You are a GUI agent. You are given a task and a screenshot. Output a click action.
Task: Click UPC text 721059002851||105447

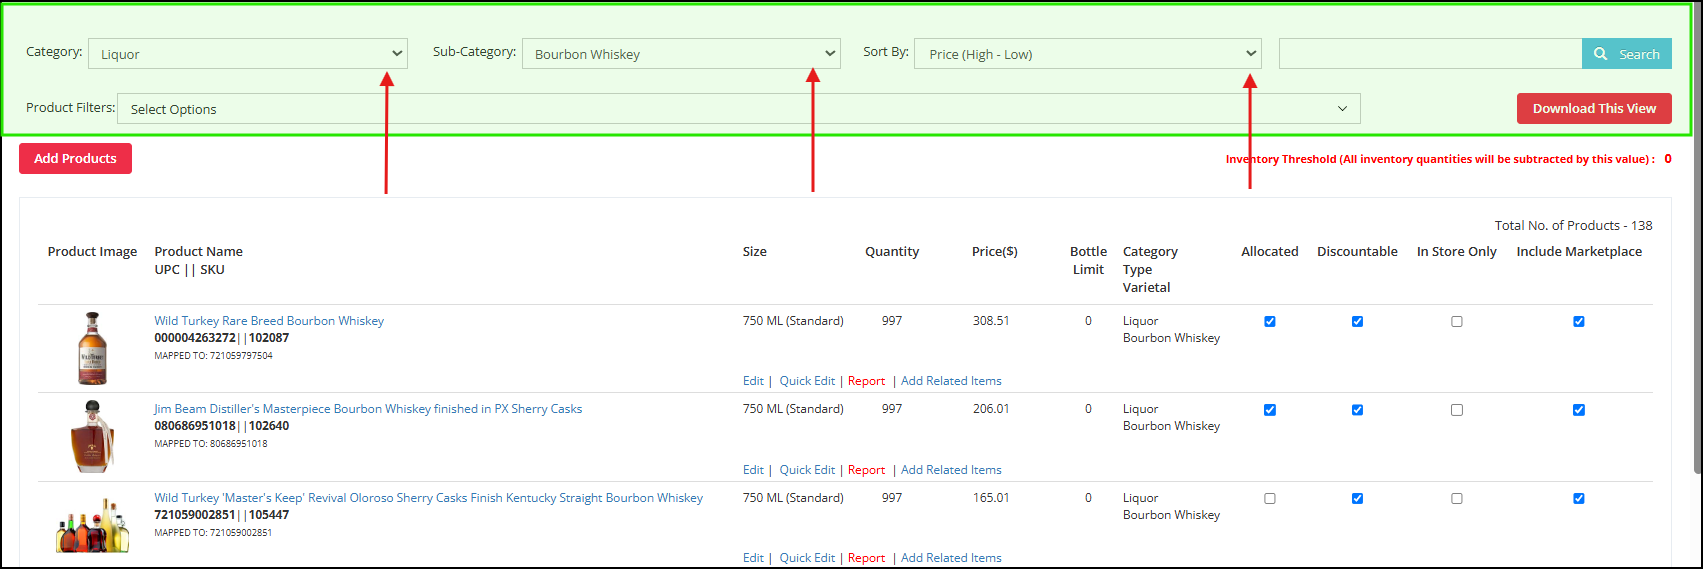[x=221, y=515]
